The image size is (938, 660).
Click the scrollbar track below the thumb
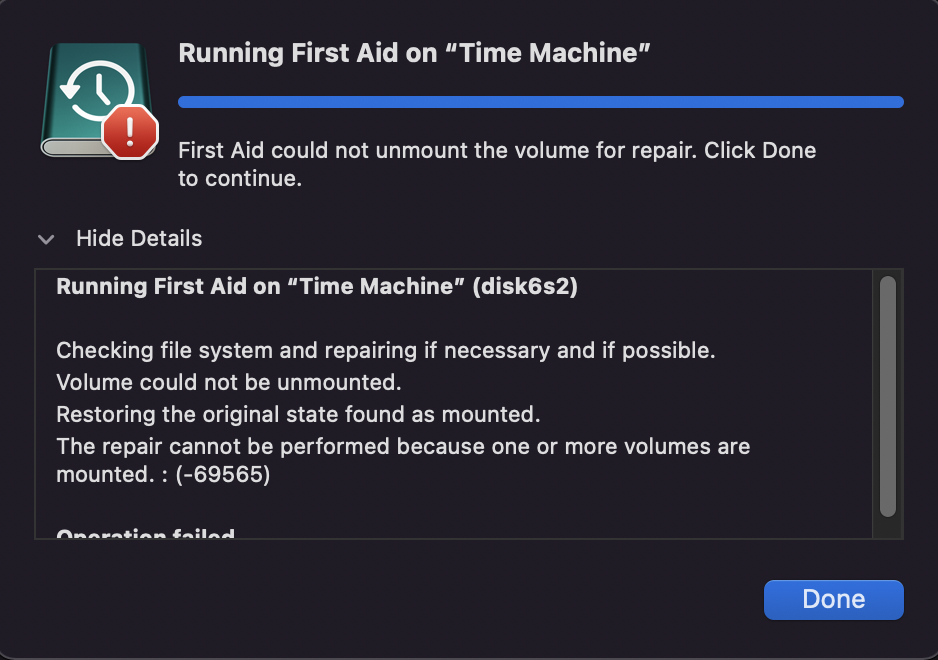[887, 528]
